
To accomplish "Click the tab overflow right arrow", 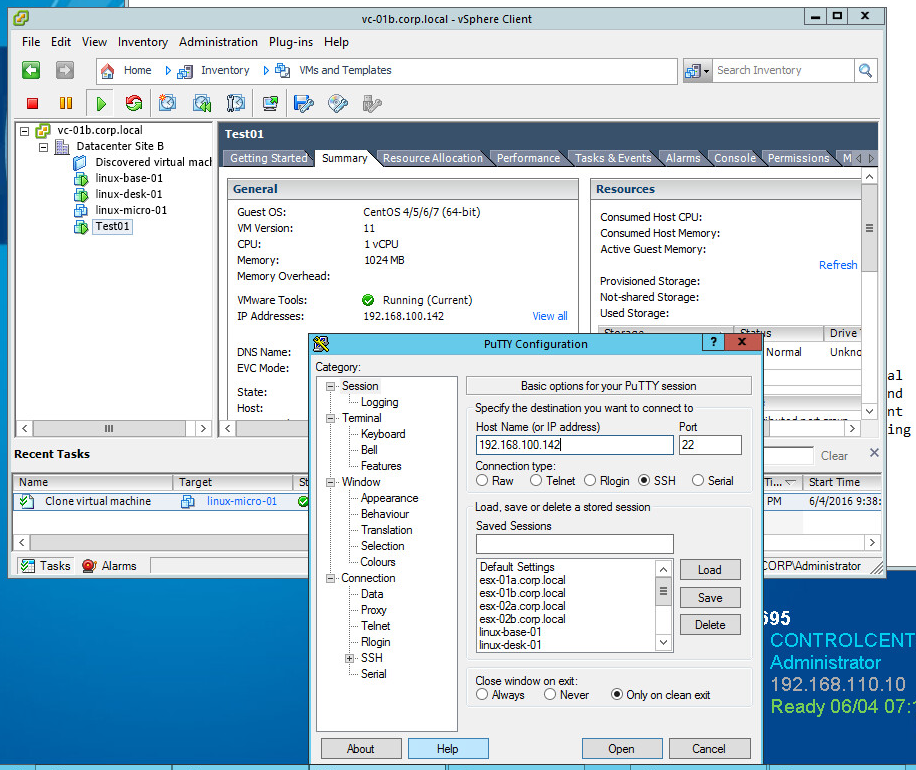I will (871, 158).
